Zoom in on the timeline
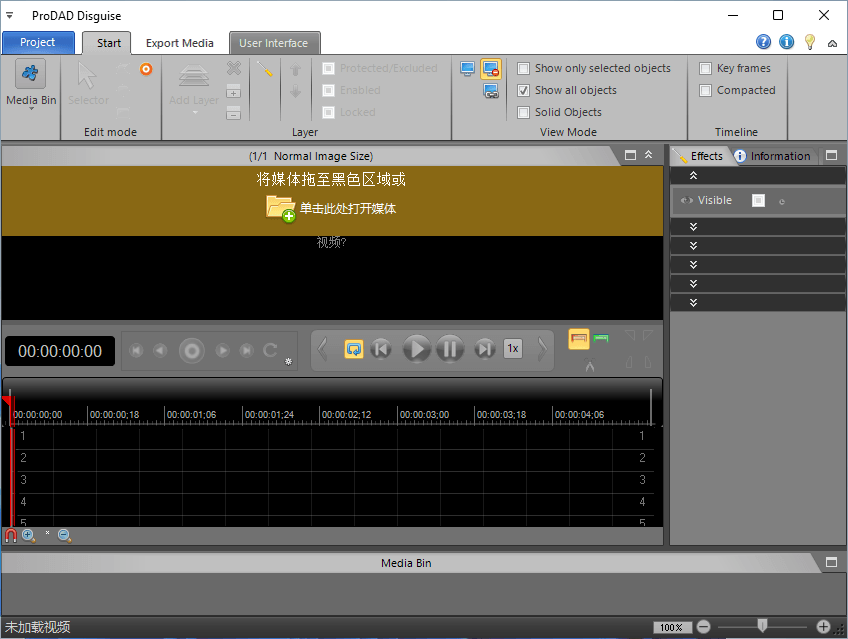 [28, 536]
